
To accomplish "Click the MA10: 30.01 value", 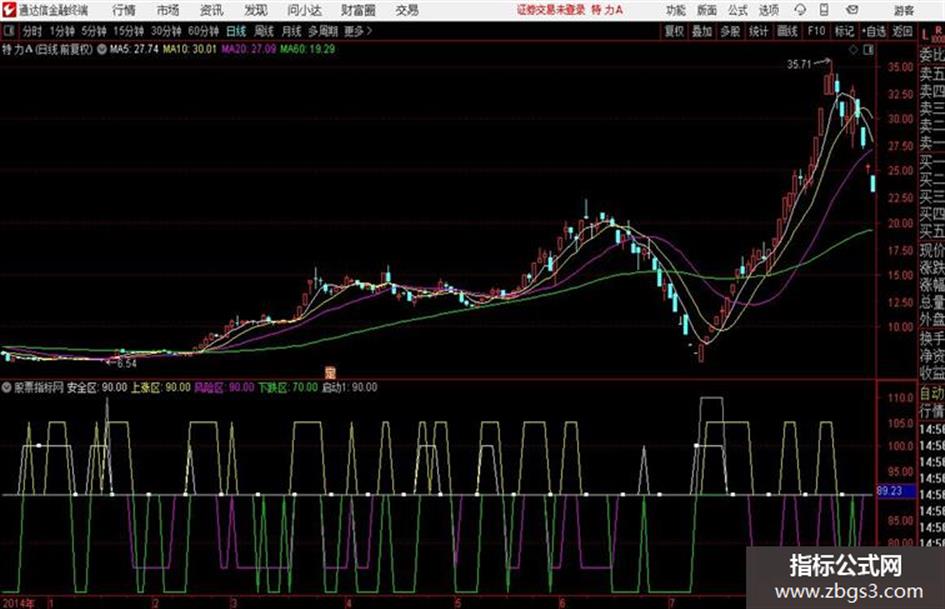I will coord(189,49).
